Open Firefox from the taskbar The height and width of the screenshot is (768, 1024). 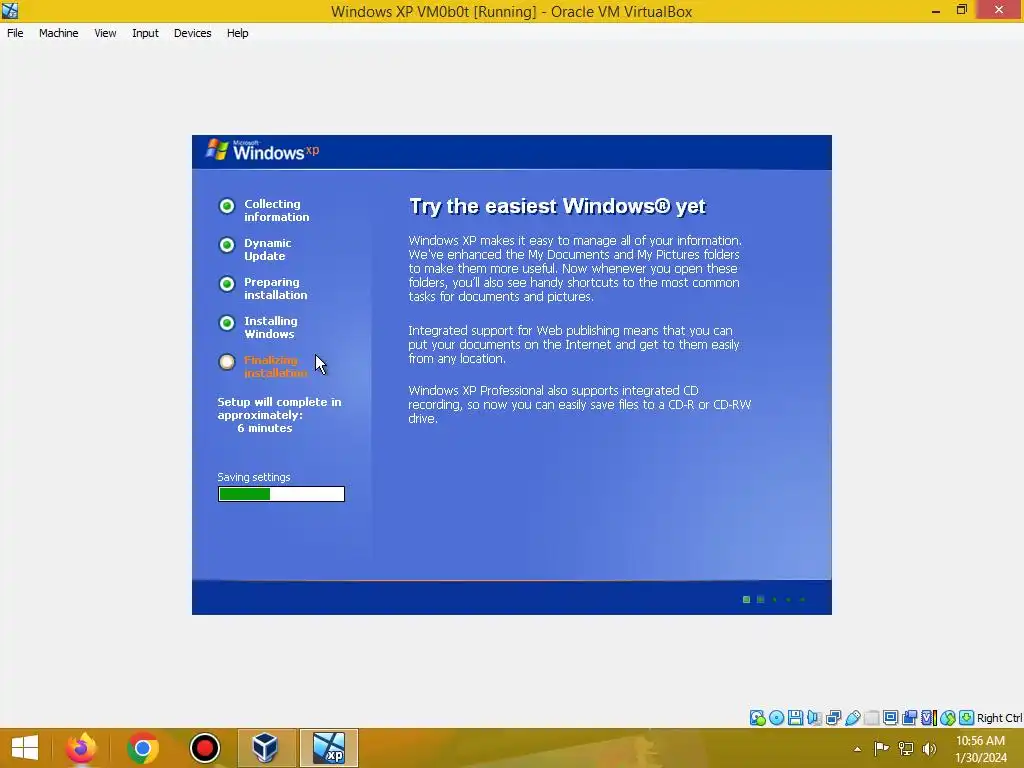tap(81, 748)
